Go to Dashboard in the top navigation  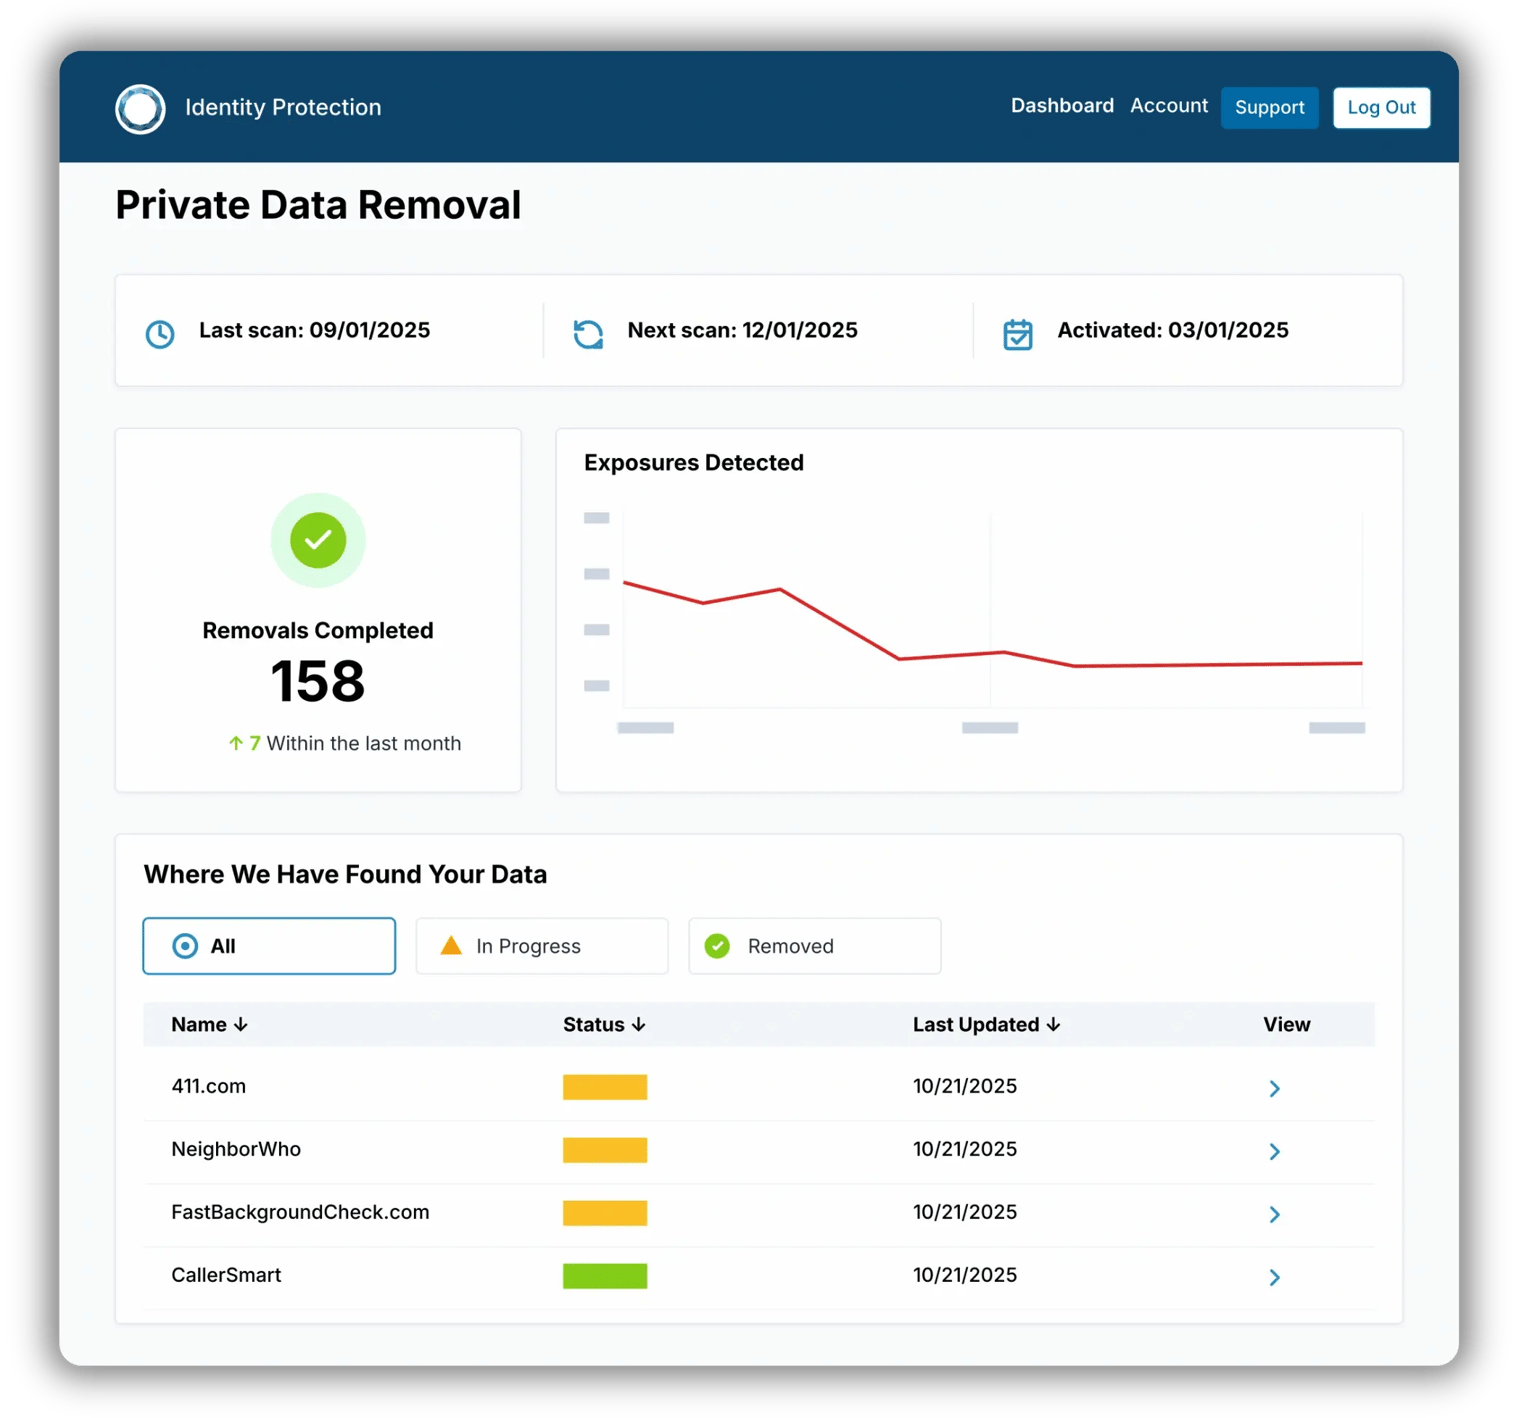(x=1062, y=106)
